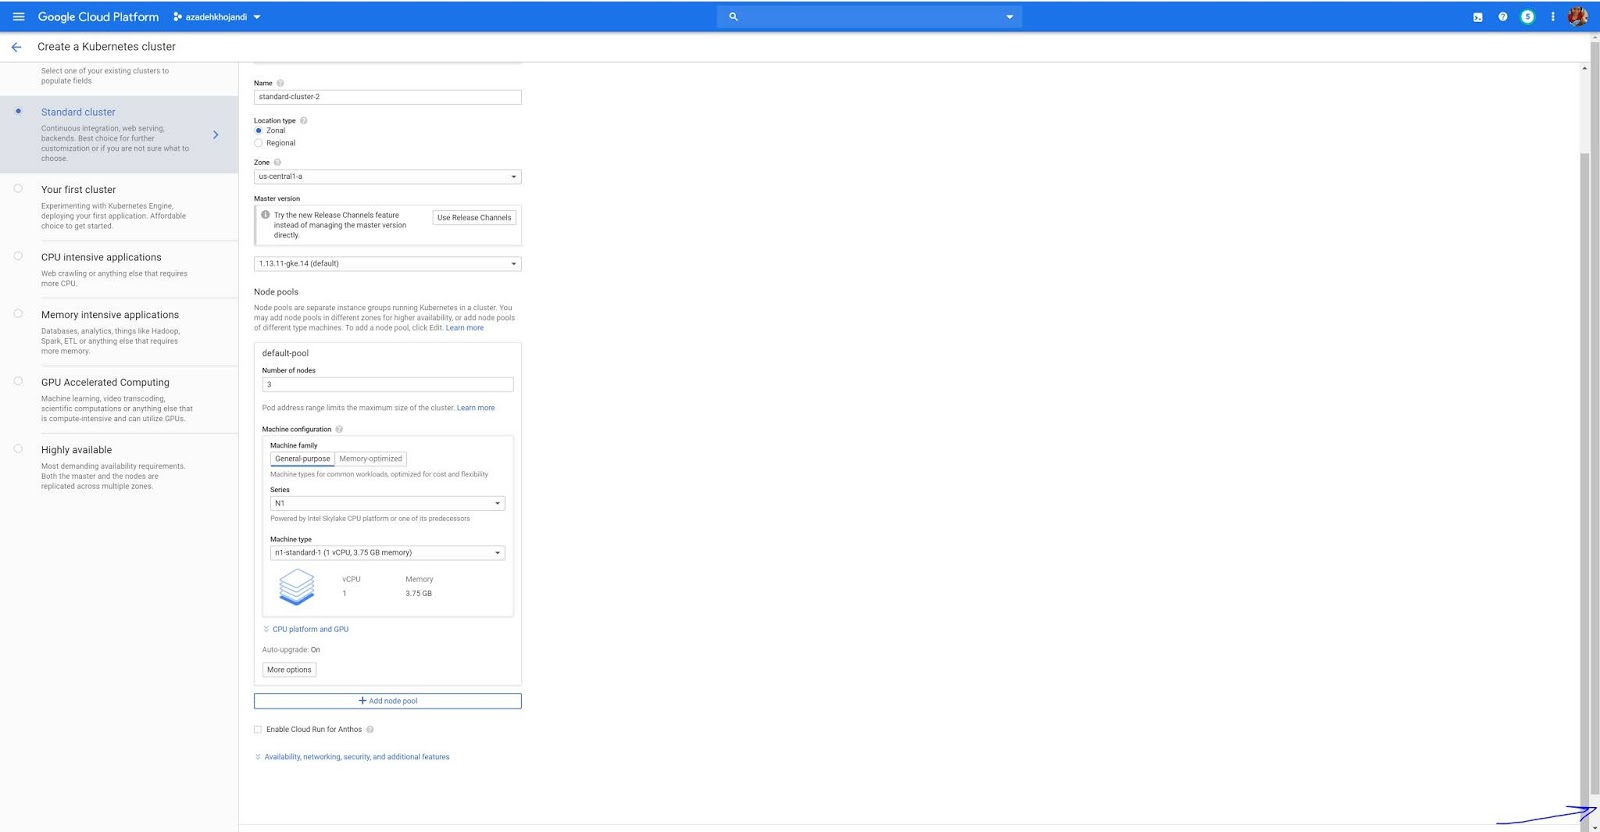Open the Zone dropdown us-central1-a
This screenshot has width=1600, height=832.
tap(387, 177)
